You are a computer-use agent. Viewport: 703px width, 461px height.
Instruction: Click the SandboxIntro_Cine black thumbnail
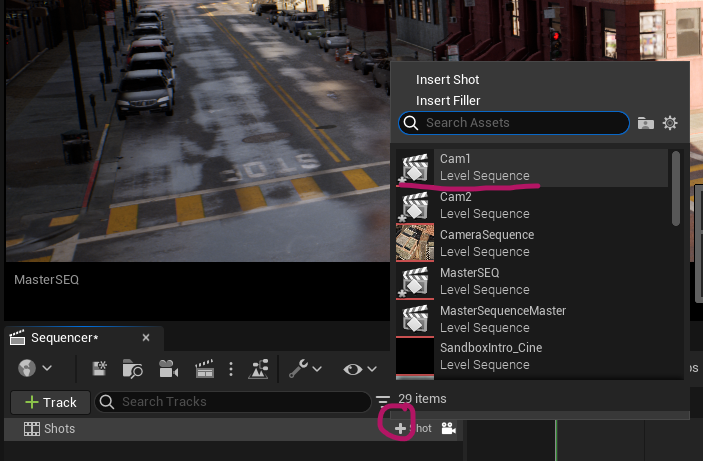click(x=415, y=357)
